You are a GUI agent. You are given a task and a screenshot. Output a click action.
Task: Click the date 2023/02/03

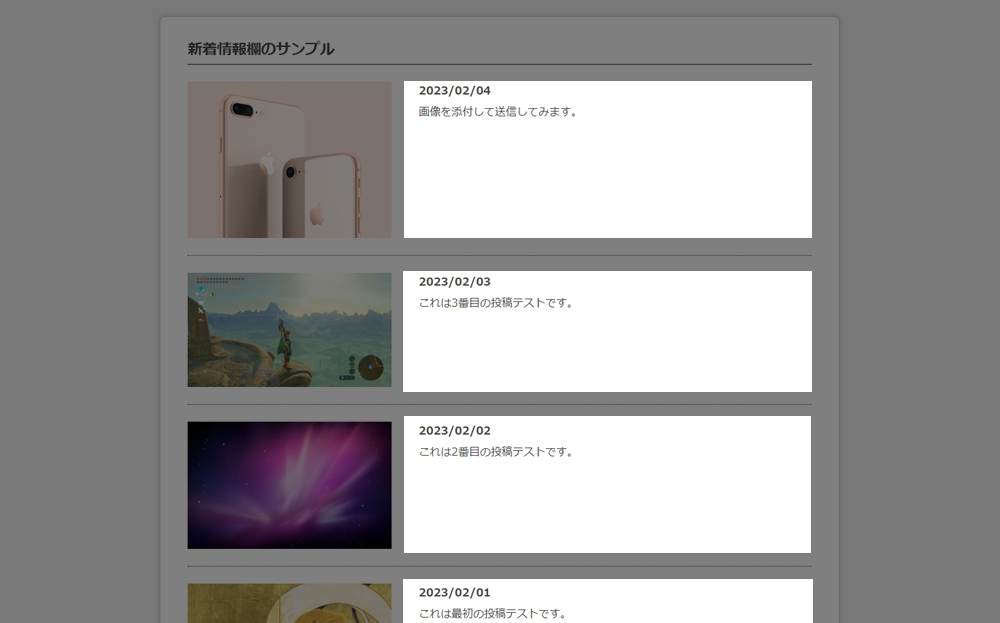coord(455,282)
